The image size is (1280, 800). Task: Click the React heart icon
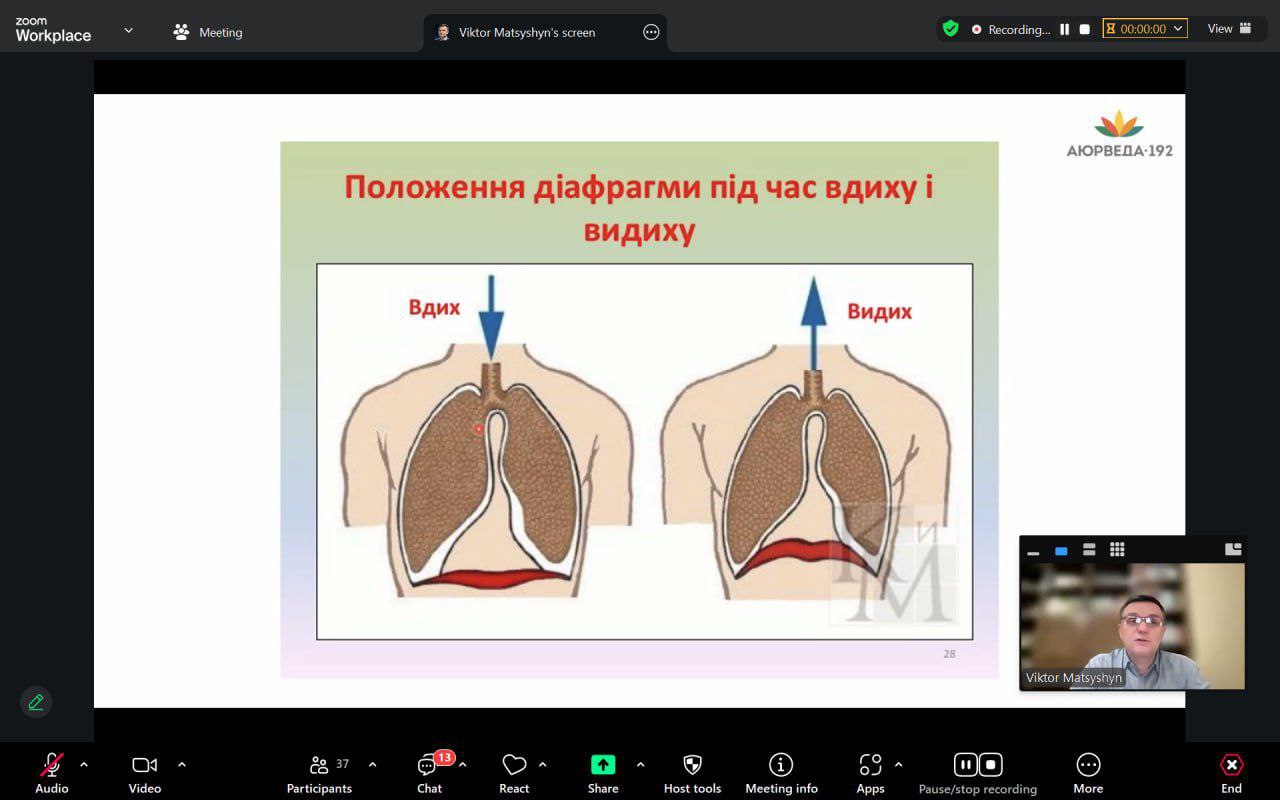point(514,766)
